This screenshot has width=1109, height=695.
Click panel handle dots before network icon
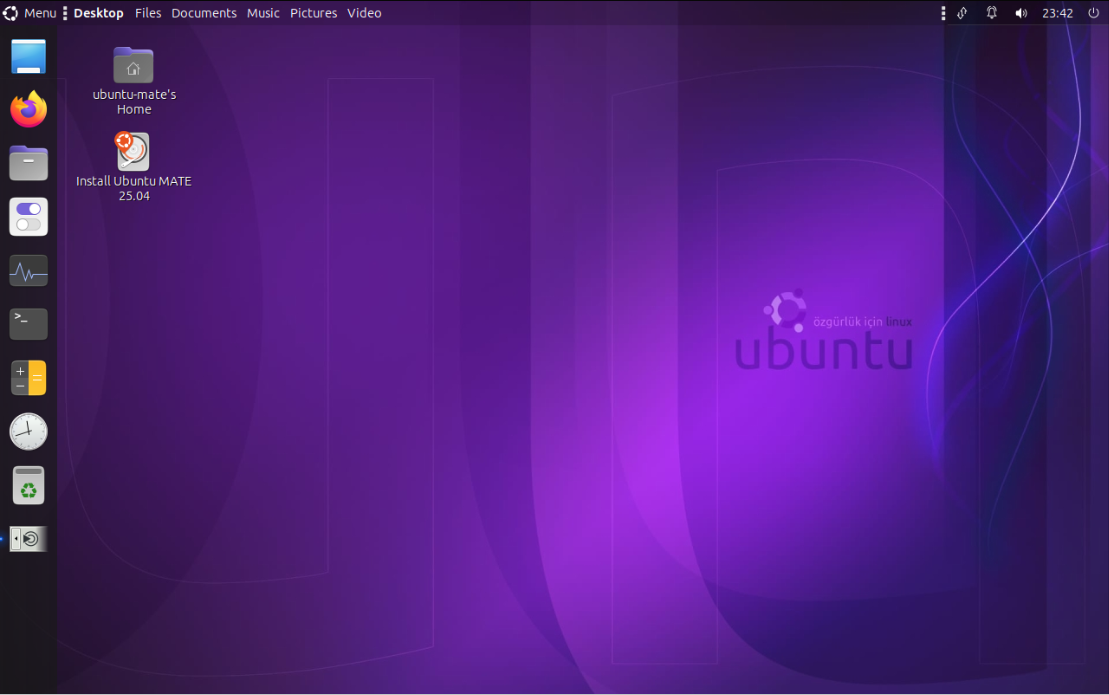(943, 13)
